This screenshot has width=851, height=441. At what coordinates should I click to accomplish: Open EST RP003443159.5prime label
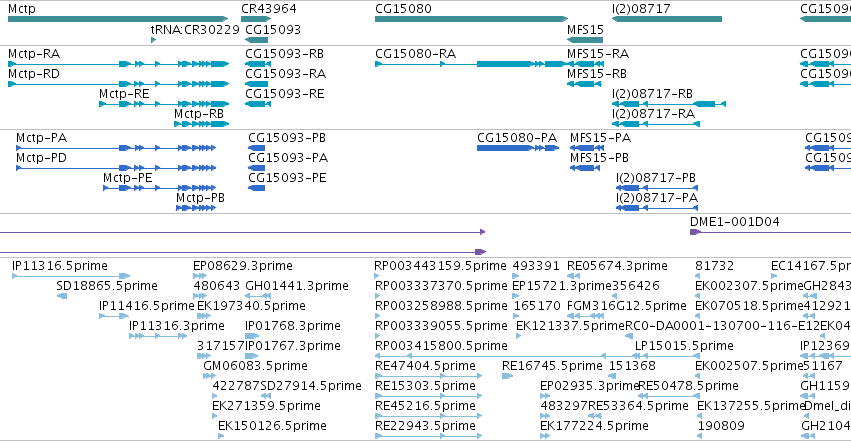pyautogui.click(x=440, y=266)
